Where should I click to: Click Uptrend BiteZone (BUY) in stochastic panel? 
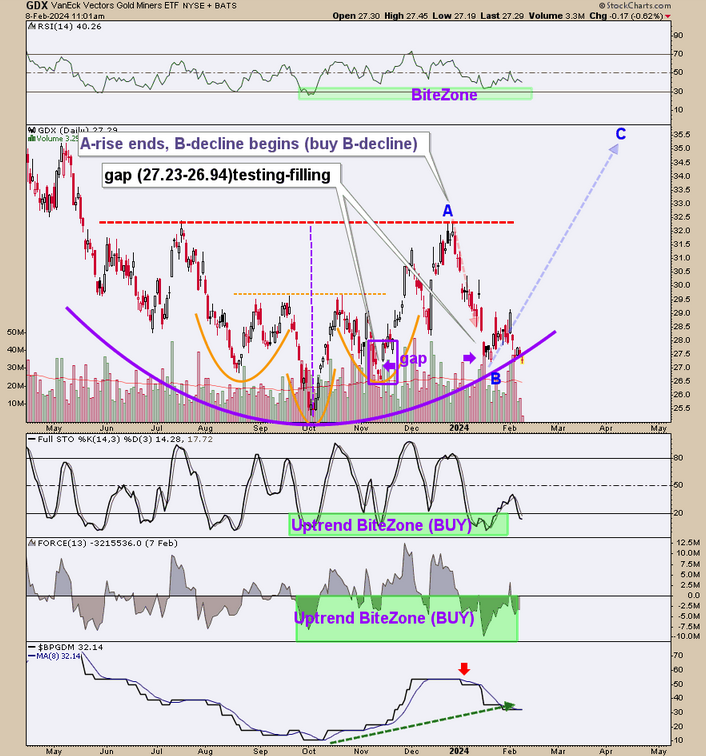coord(381,525)
